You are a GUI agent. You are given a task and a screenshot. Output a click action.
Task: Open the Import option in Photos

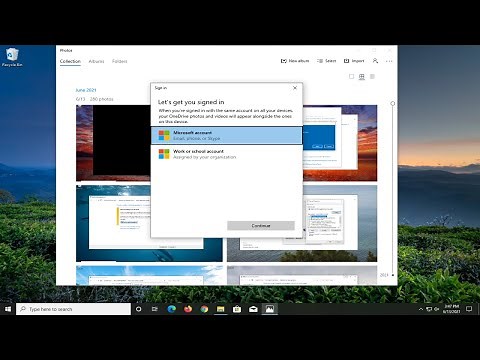pos(354,61)
